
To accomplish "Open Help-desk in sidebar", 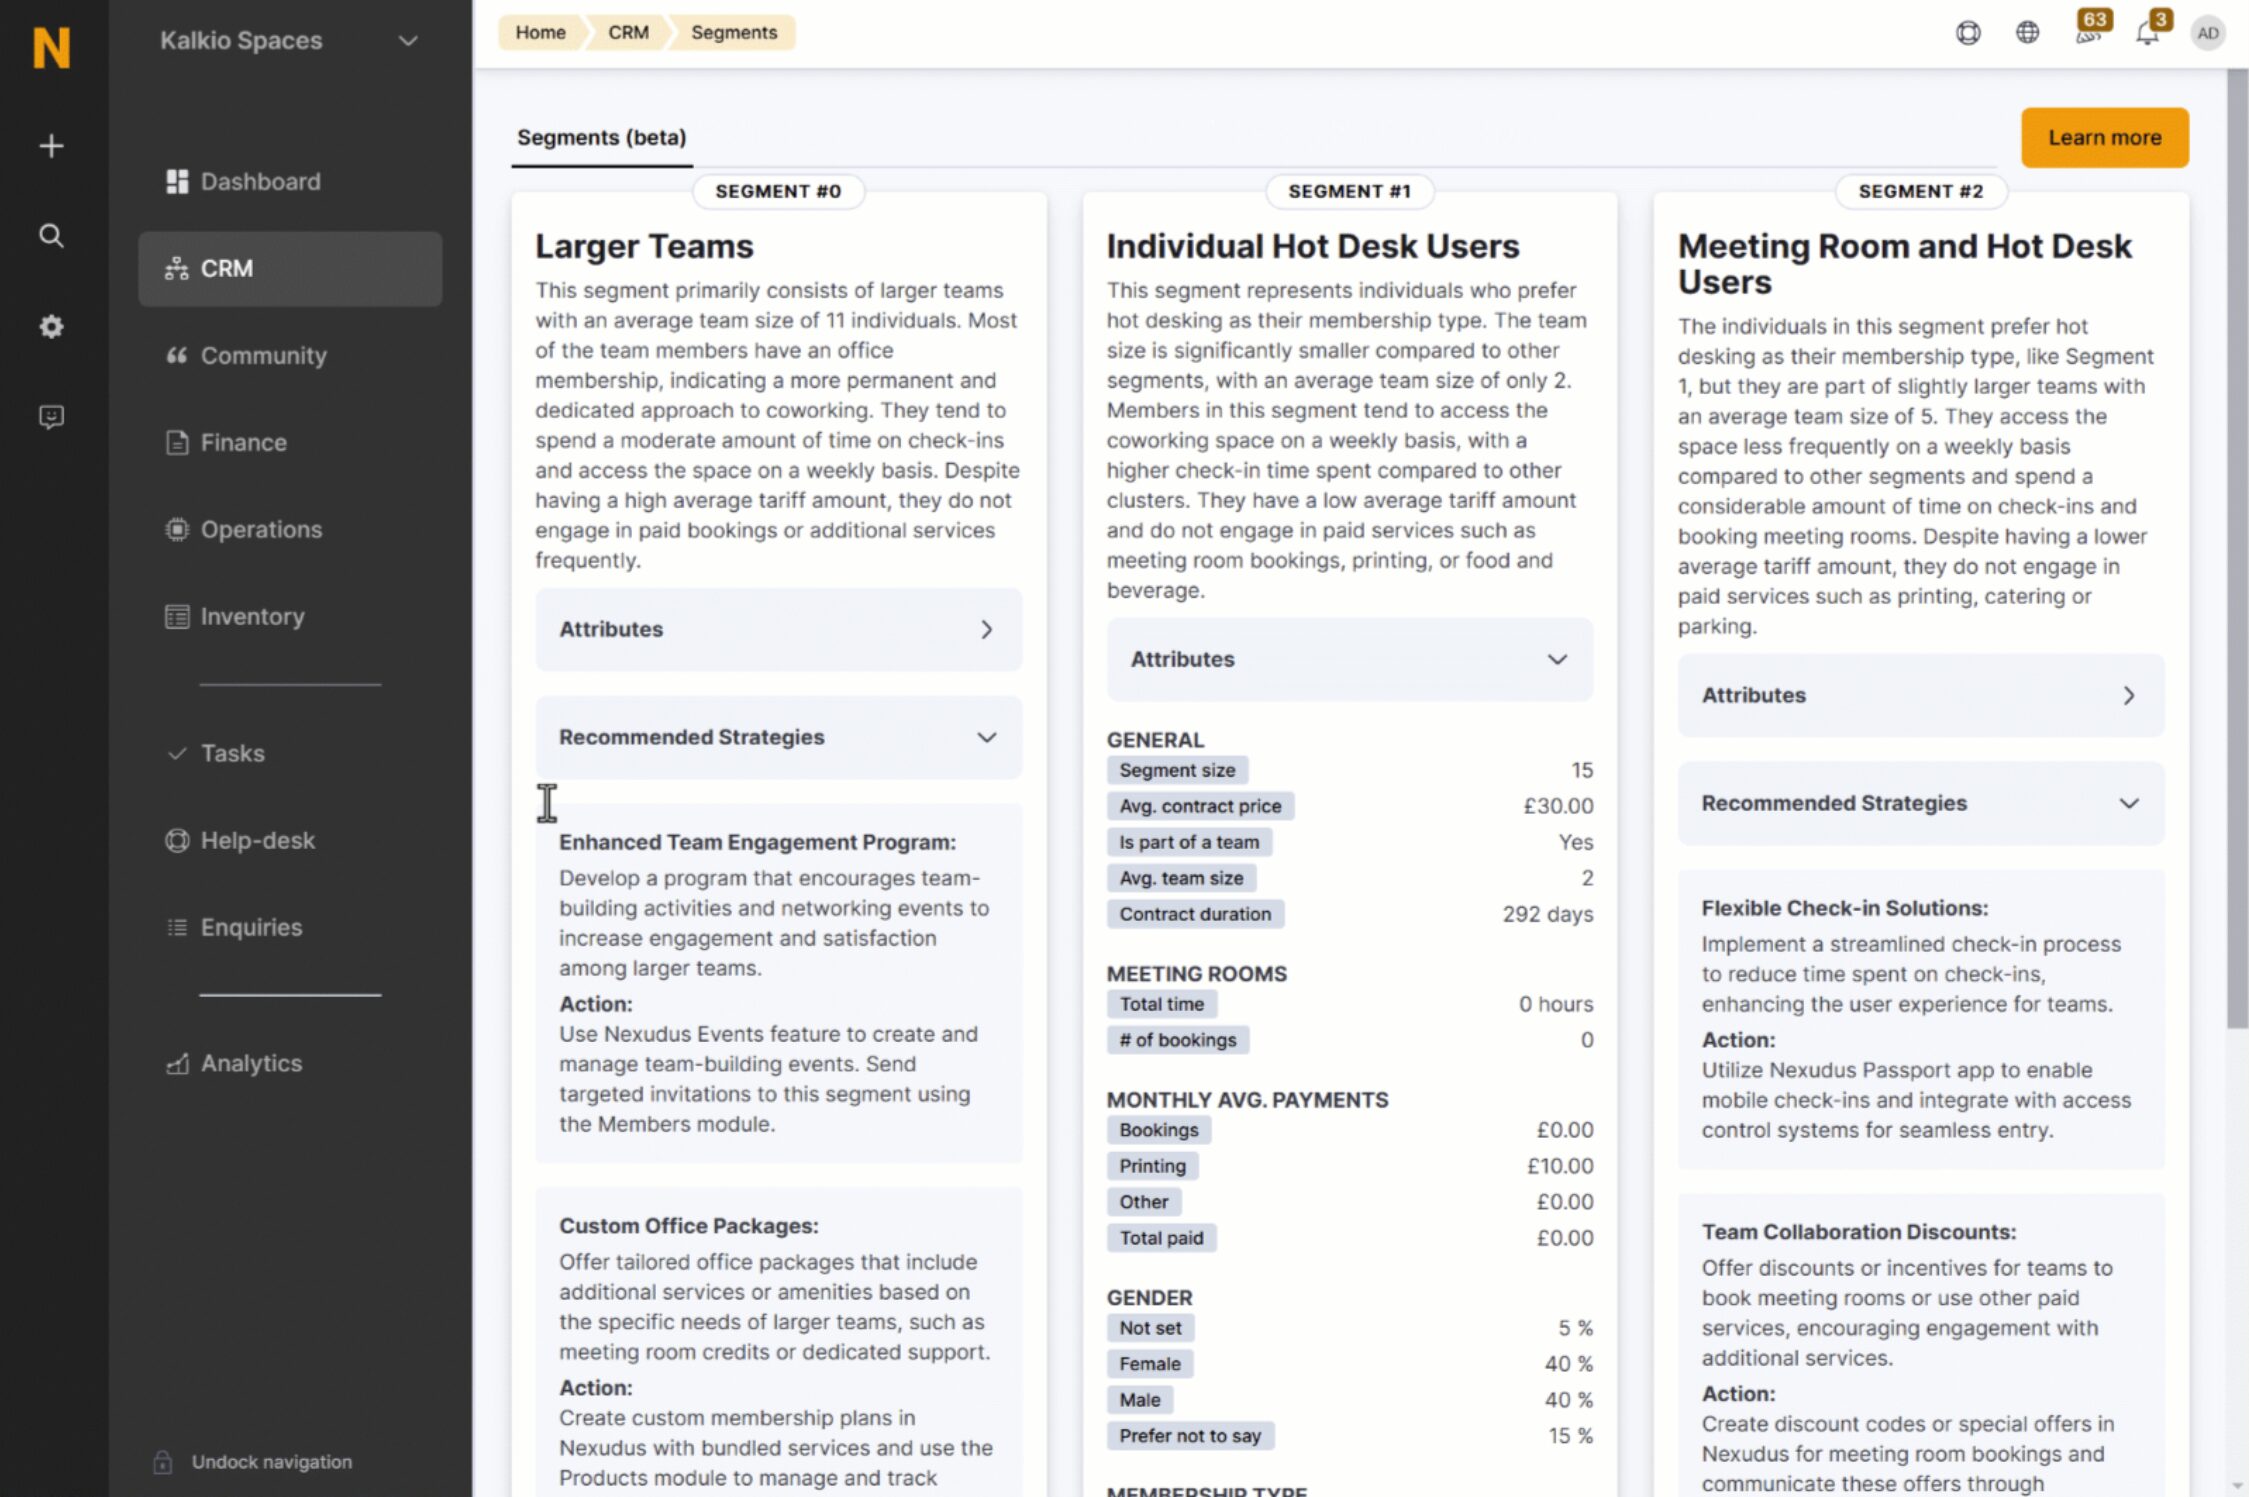I will pyautogui.click(x=257, y=840).
